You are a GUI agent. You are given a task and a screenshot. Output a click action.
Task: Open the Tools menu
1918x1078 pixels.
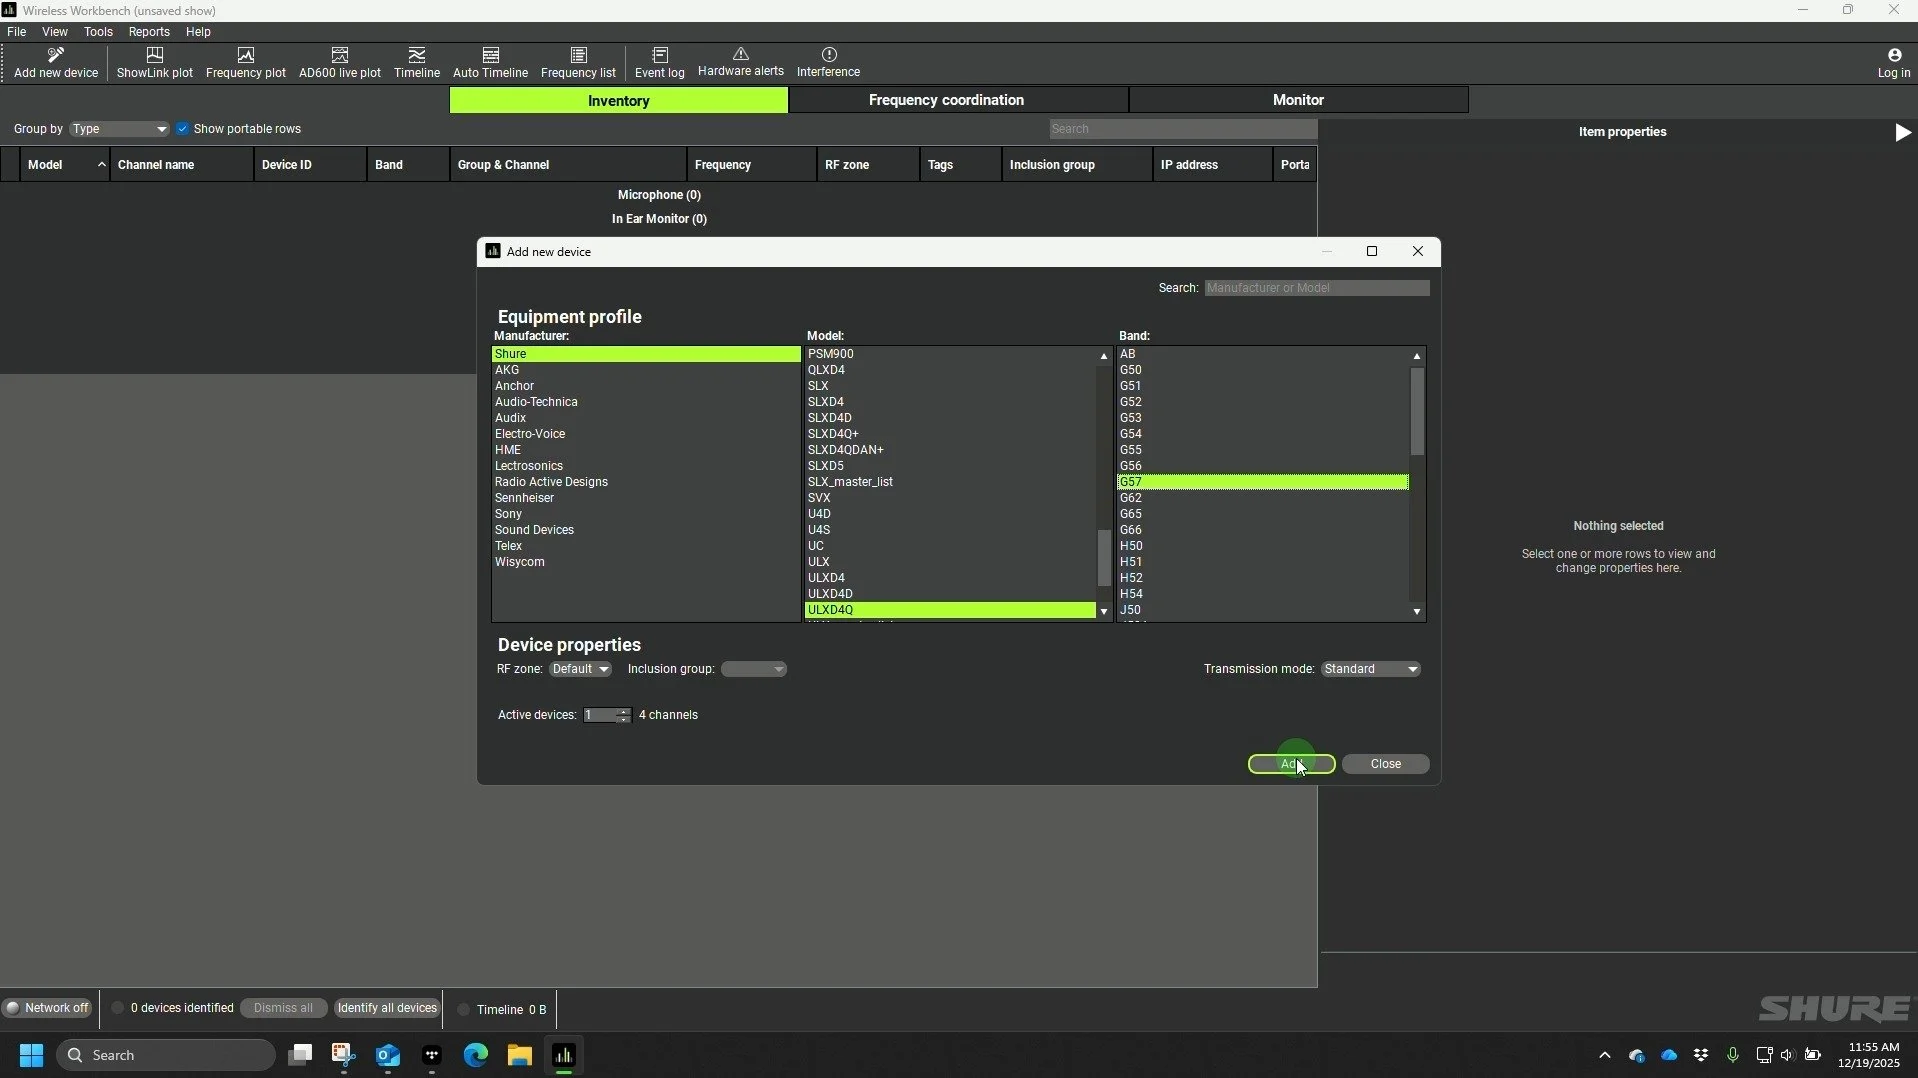(98, 32)
